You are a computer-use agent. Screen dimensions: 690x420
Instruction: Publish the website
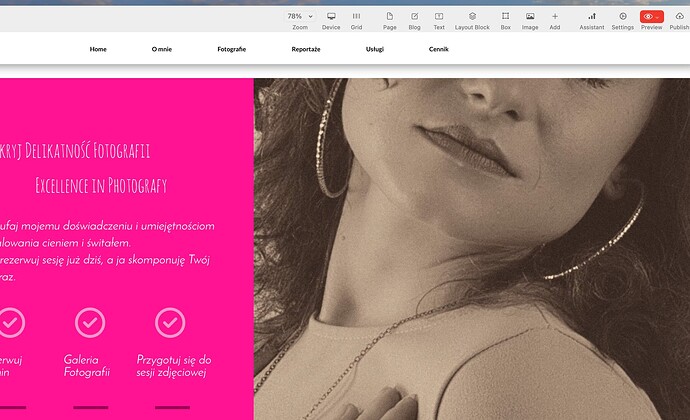[x=679, y=17]
